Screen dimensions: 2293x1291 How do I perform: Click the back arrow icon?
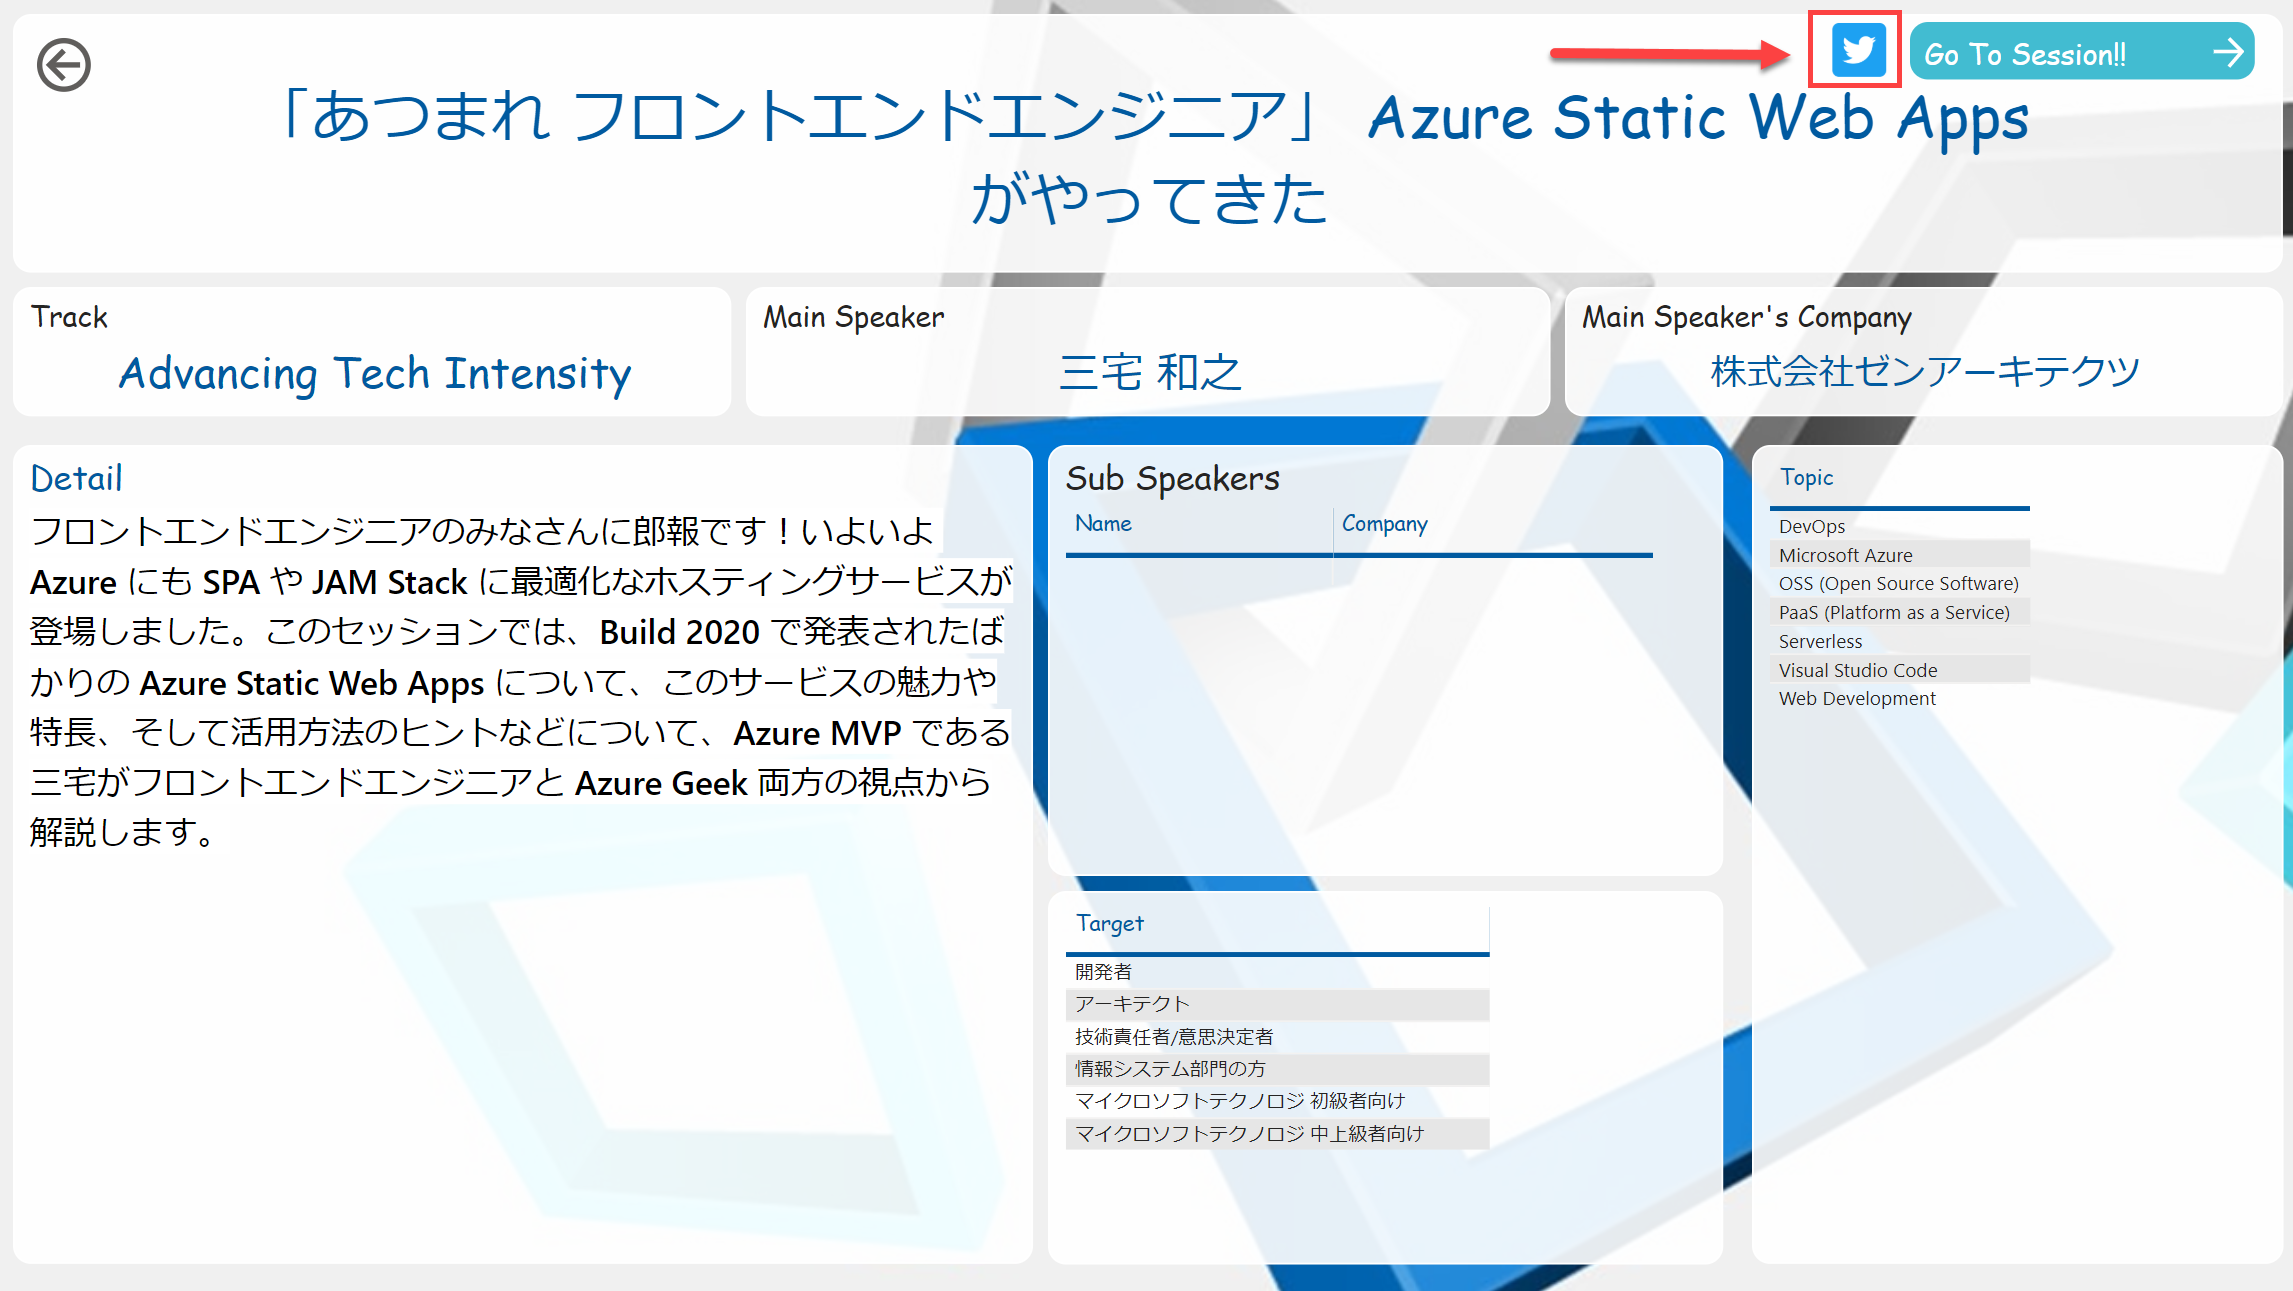64,65
